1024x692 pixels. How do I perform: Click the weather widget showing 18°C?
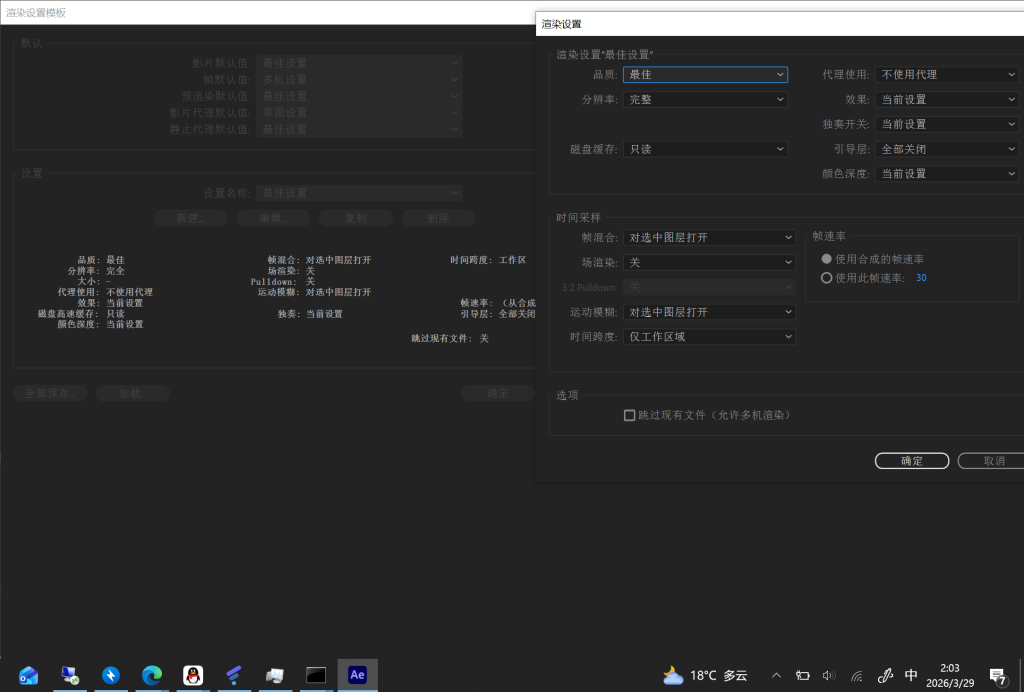pos(705,675)
